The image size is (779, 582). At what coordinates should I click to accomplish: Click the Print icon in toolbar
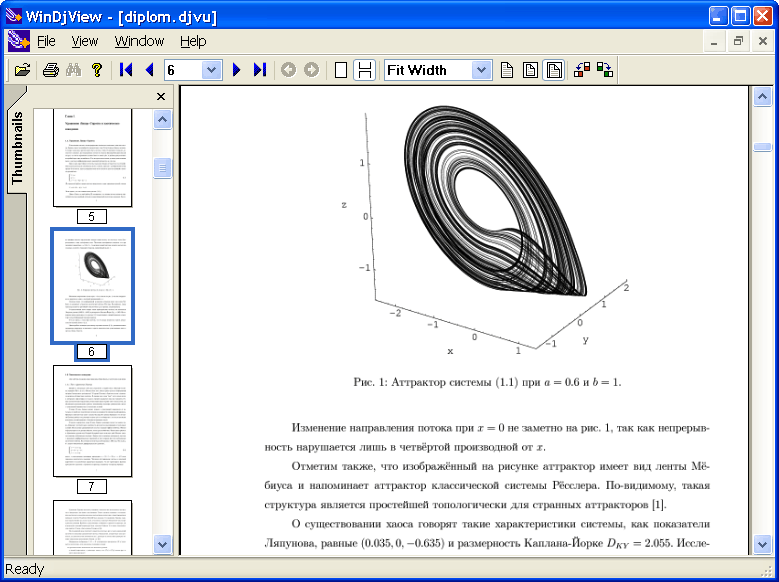pyautogui.click(x=50, y=70)
